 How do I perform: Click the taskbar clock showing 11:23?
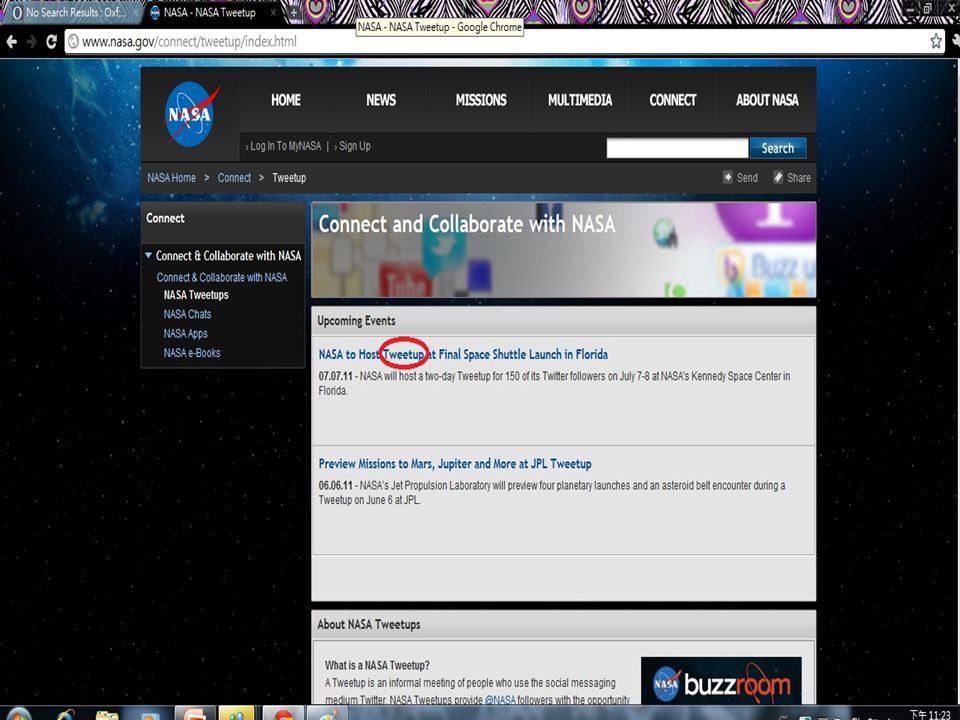coord(929,714)
